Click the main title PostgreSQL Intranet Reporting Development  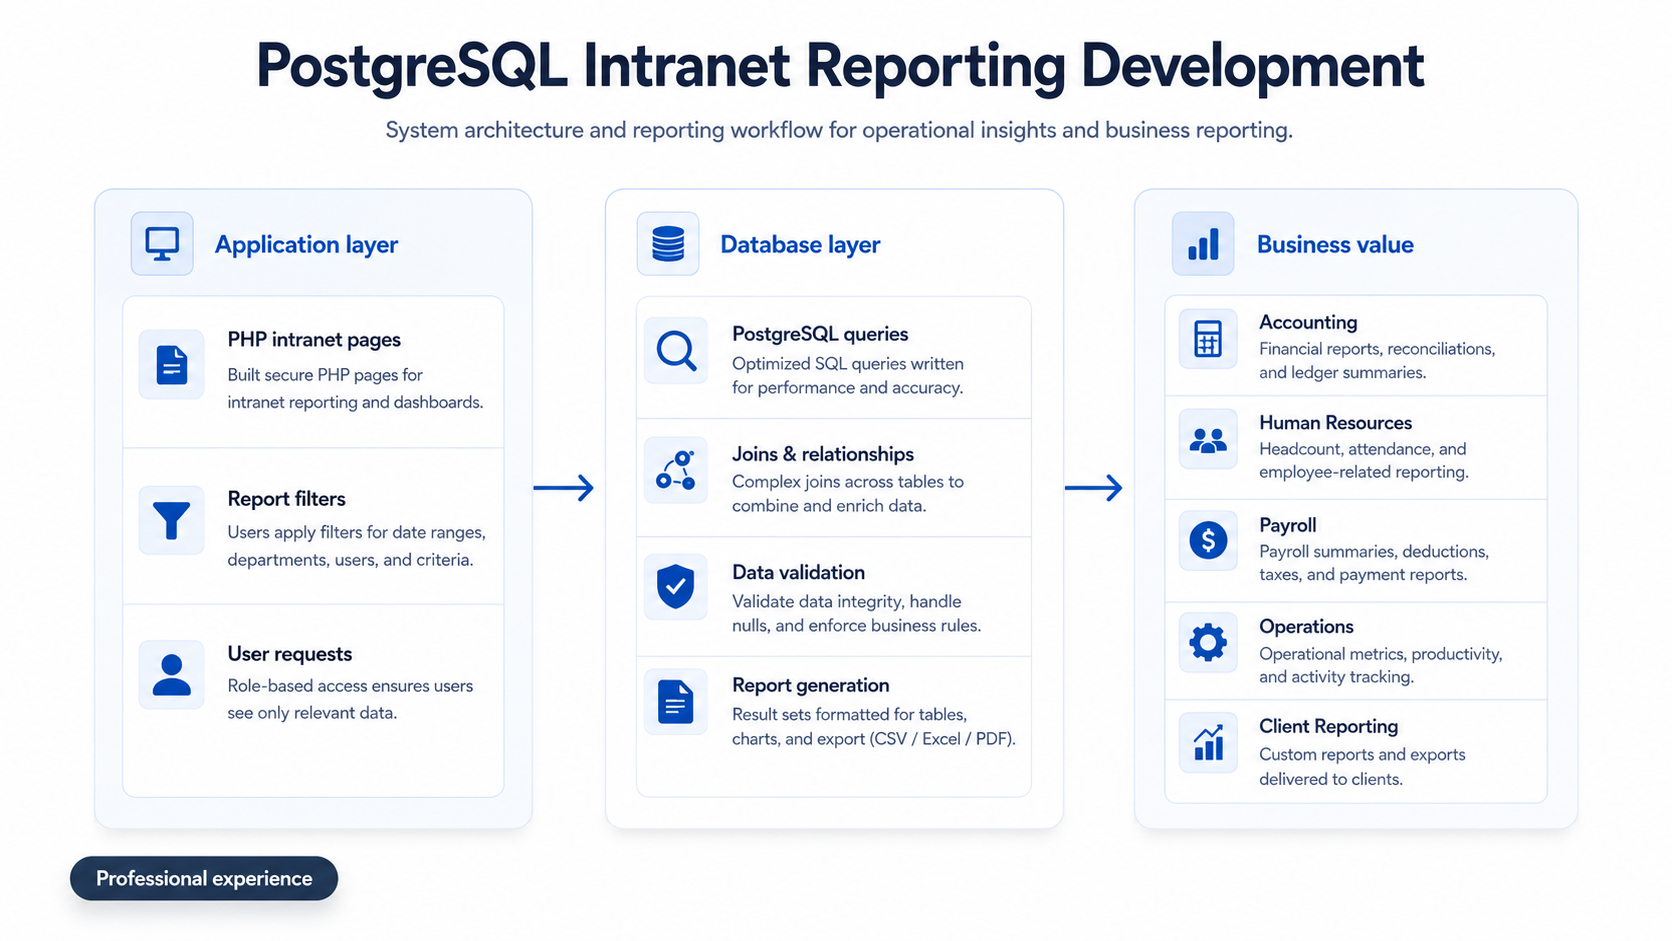[x=840, y=66]
